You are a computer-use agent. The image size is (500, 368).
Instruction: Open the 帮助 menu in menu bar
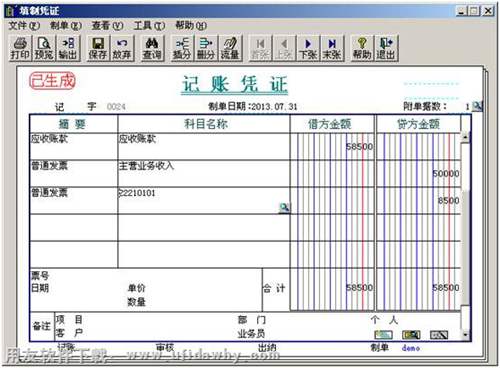191,25
